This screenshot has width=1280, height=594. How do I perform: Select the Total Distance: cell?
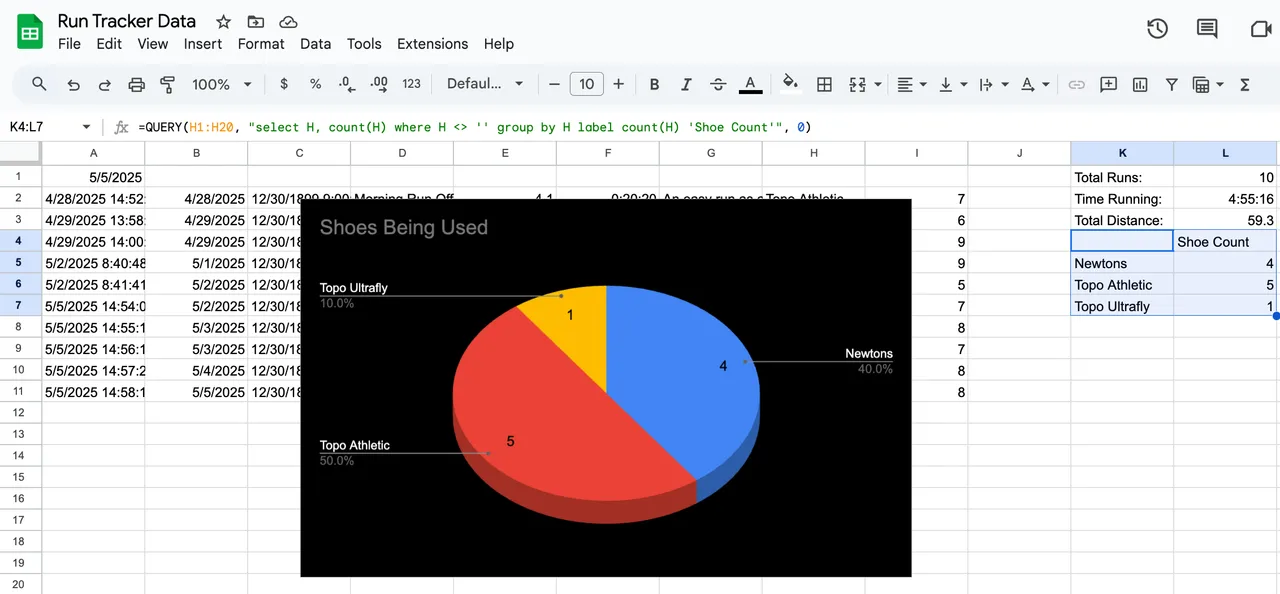[x=1122, y=220]
